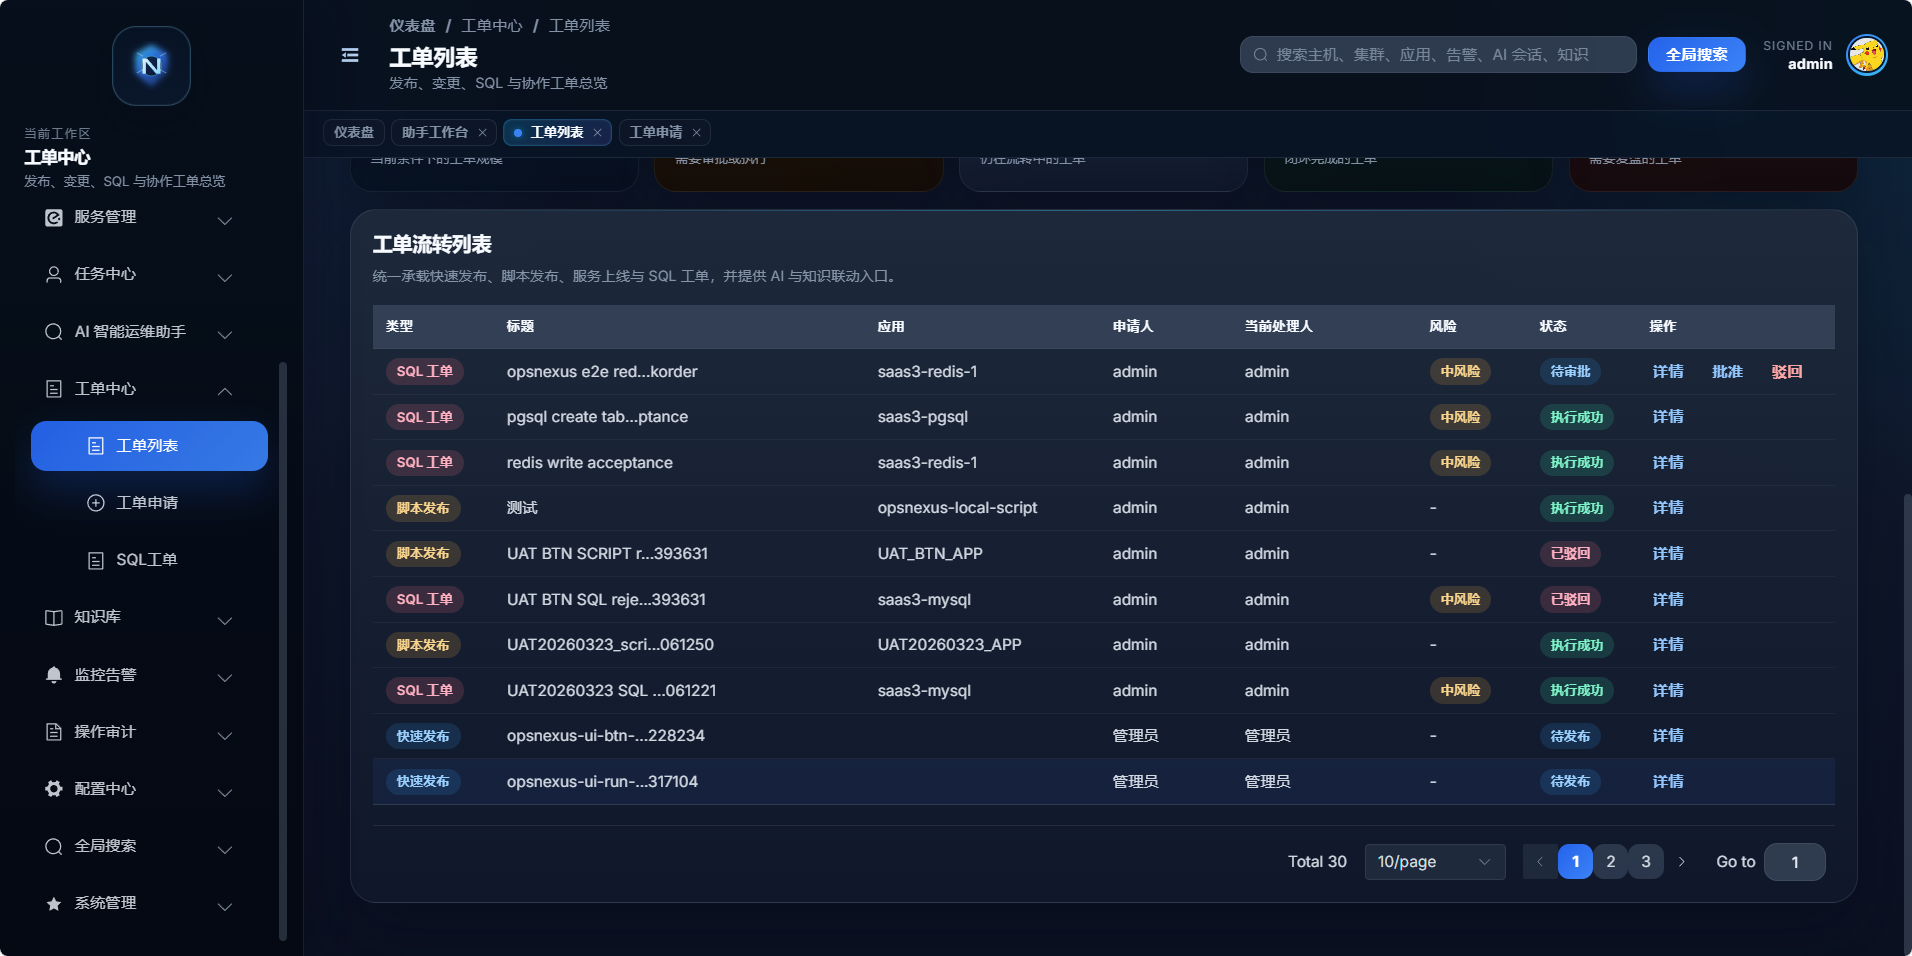Expand the 服务管理 section chevron

(x=224, y=220)
